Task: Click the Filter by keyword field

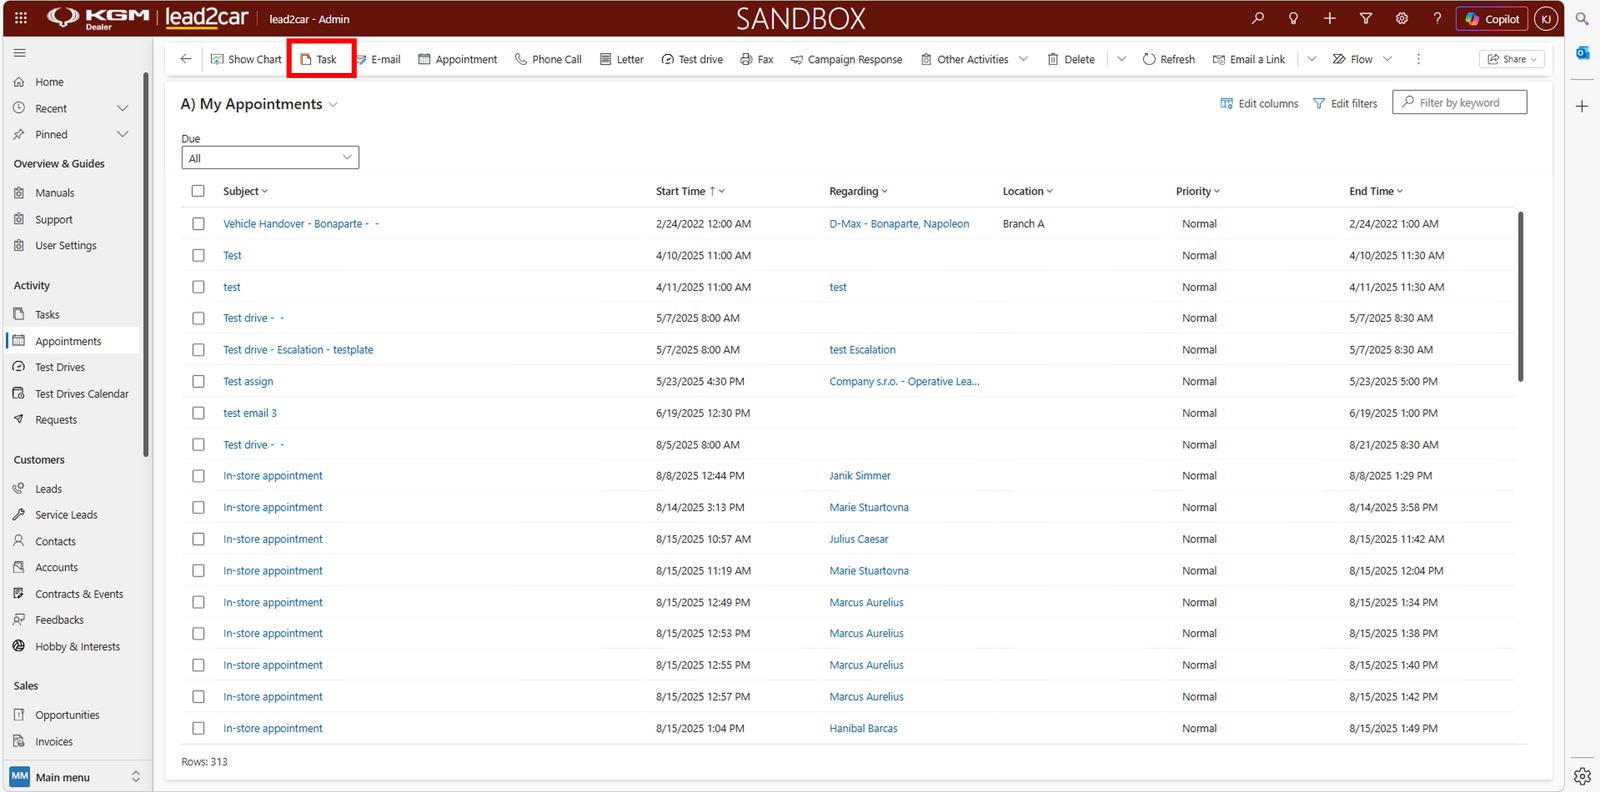Action: tap(1459, 102)
